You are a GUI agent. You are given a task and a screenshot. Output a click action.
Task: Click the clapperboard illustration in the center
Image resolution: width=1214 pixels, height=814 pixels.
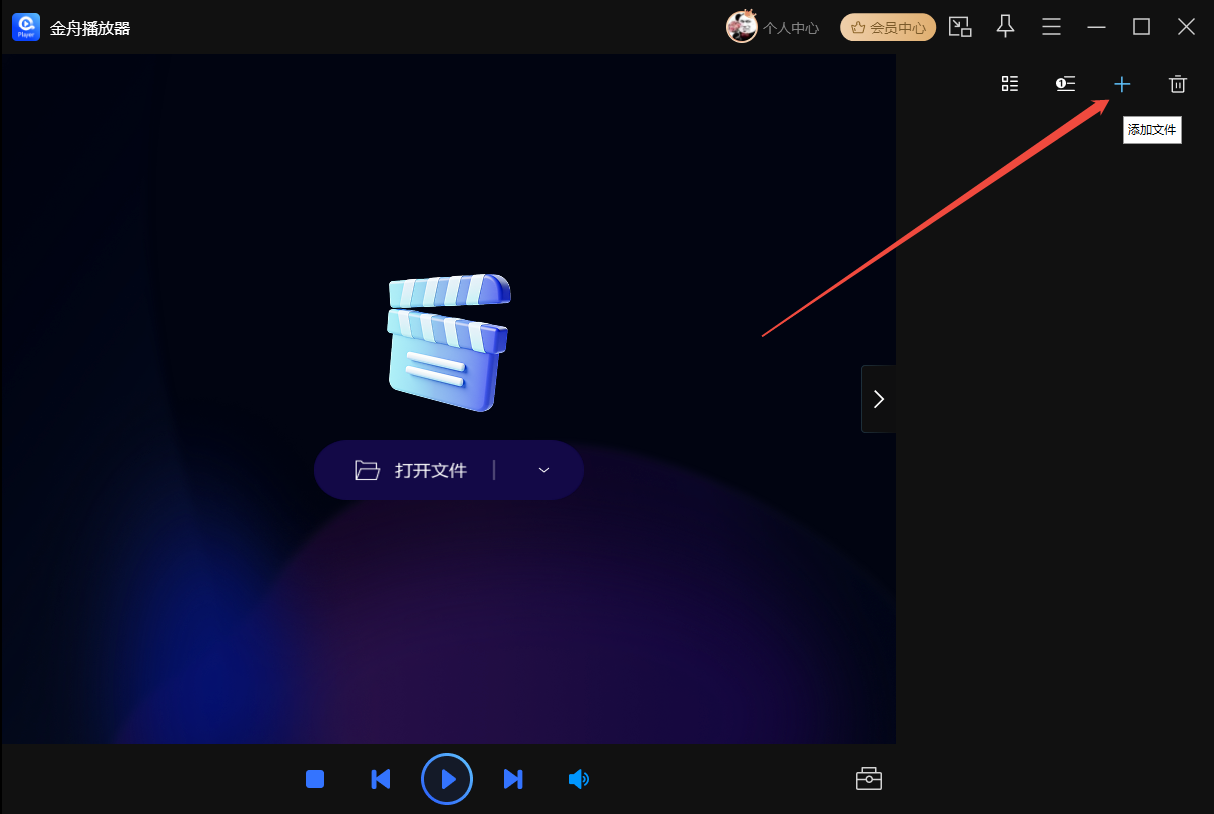[448, 342]
